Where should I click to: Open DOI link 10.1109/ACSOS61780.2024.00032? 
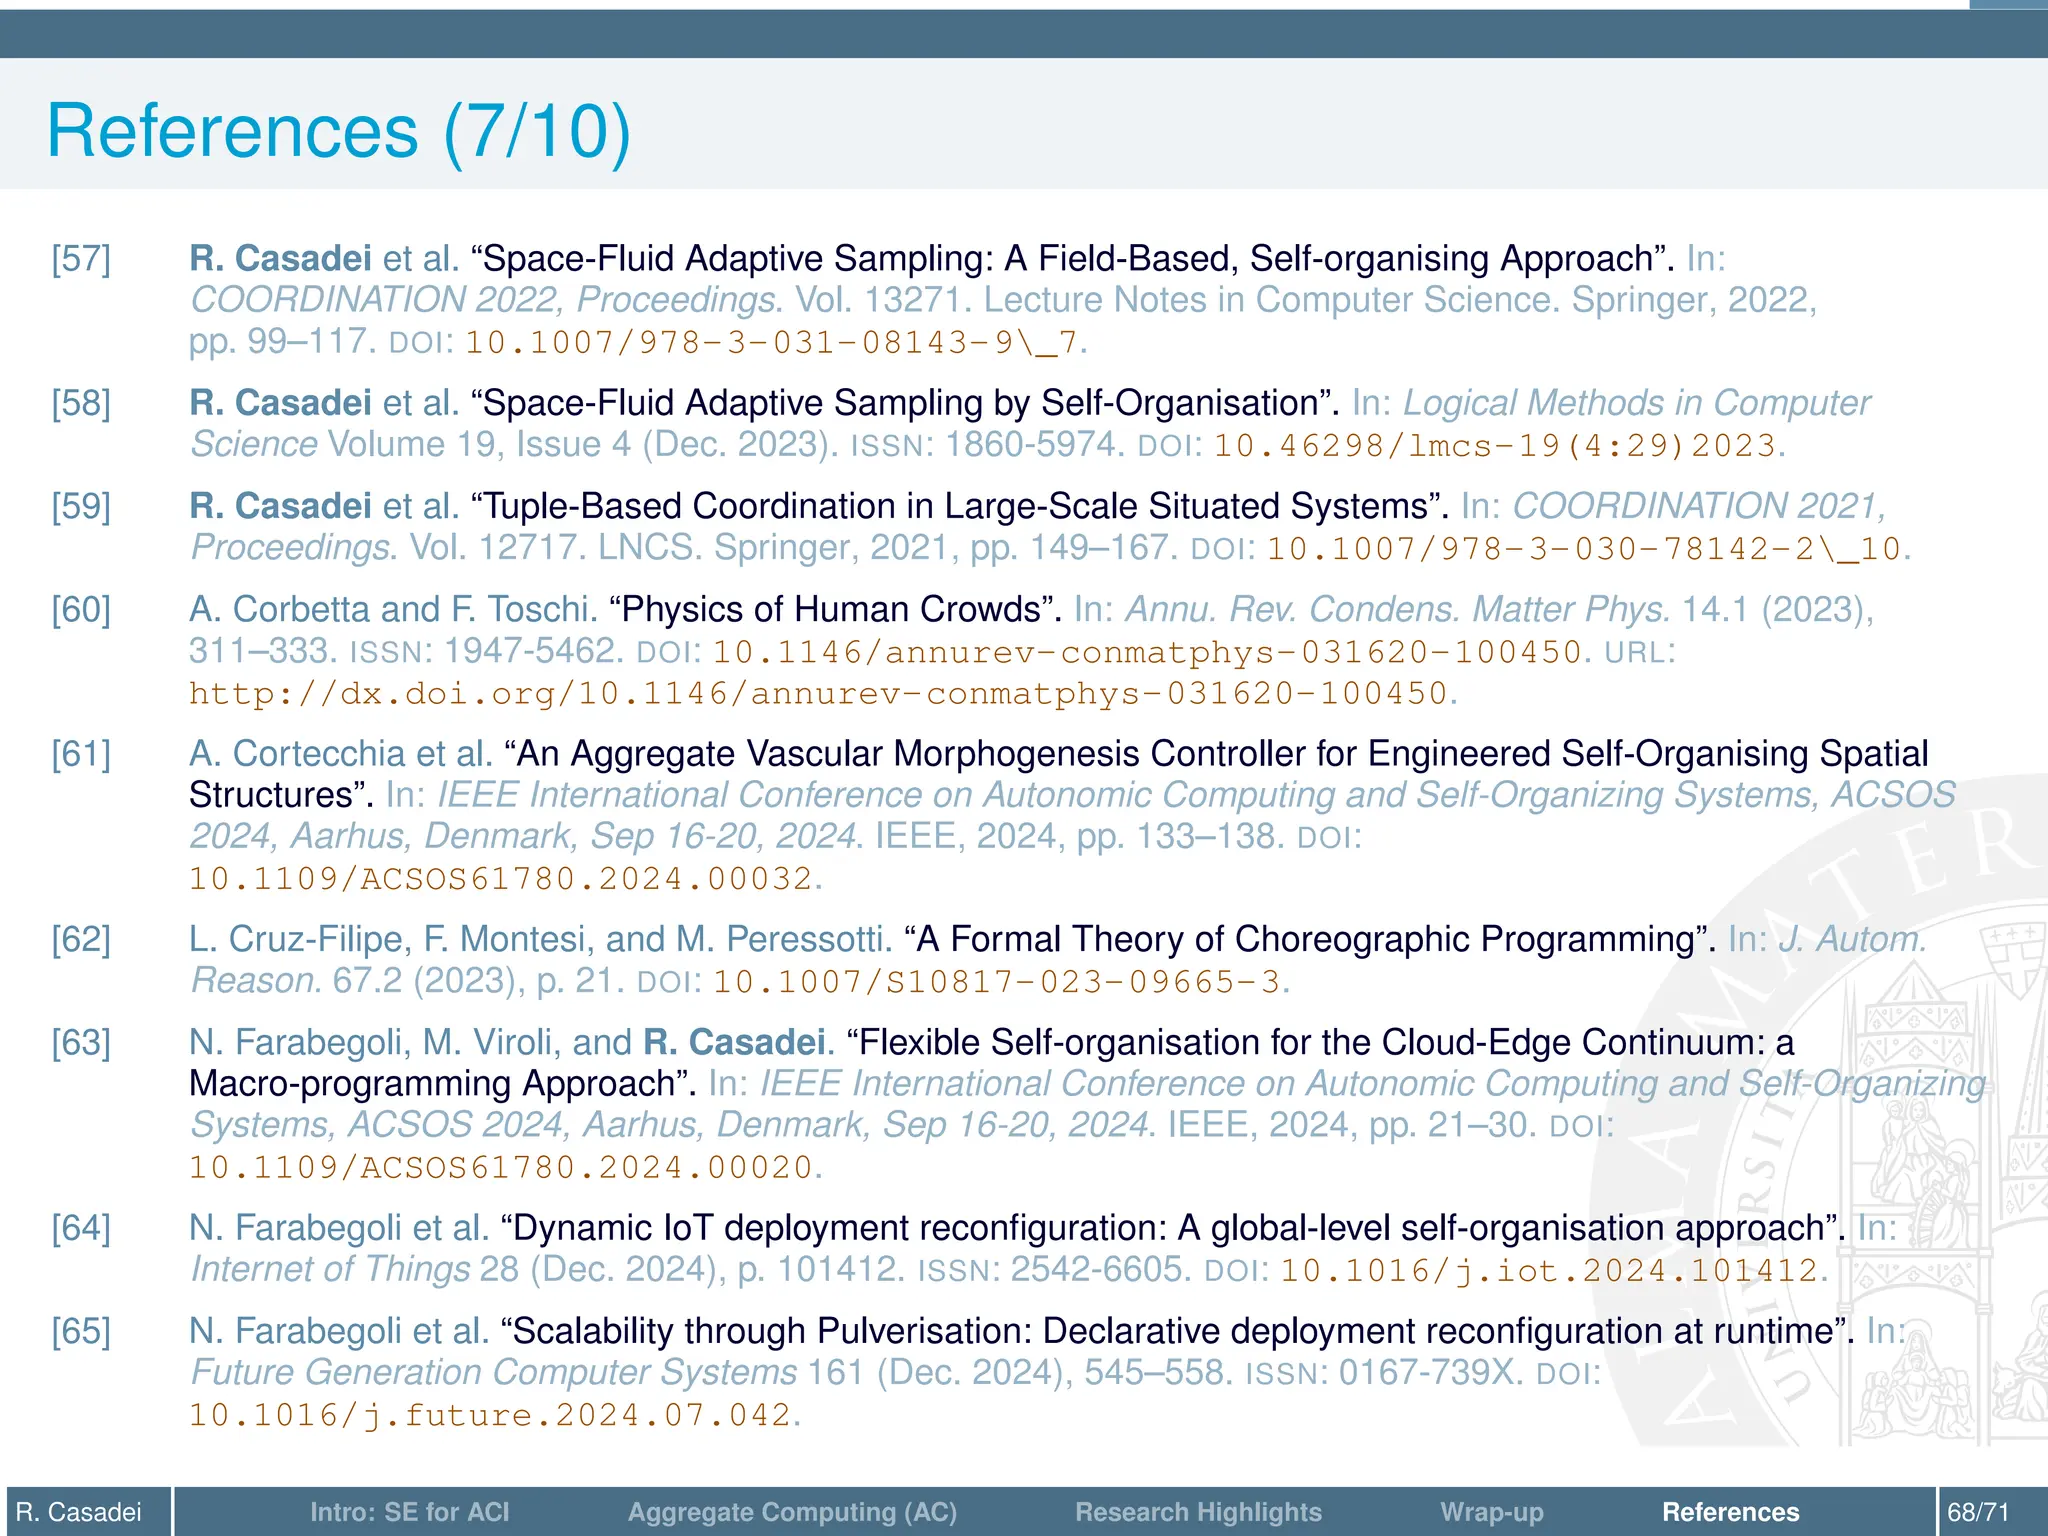tap(500, 878)
